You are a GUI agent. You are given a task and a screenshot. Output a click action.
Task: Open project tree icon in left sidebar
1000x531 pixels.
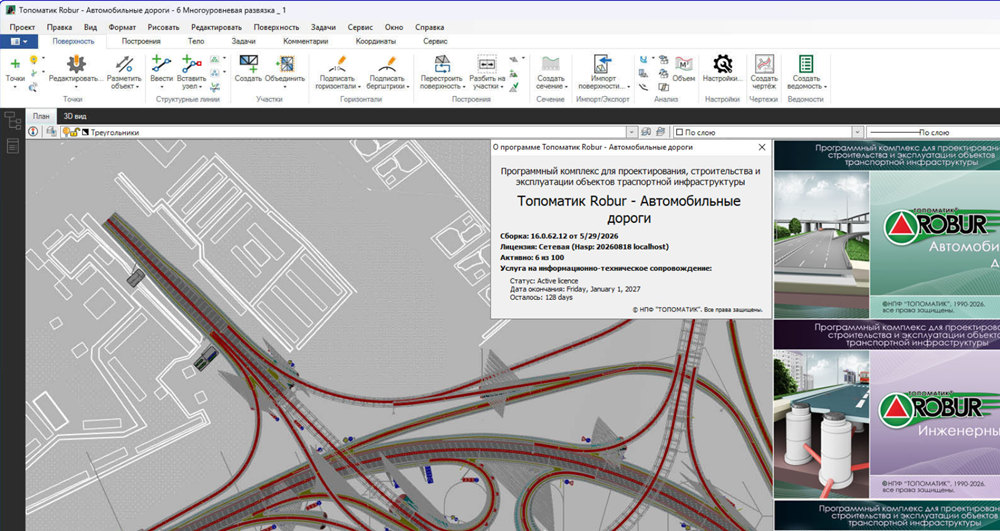point(13,120)
